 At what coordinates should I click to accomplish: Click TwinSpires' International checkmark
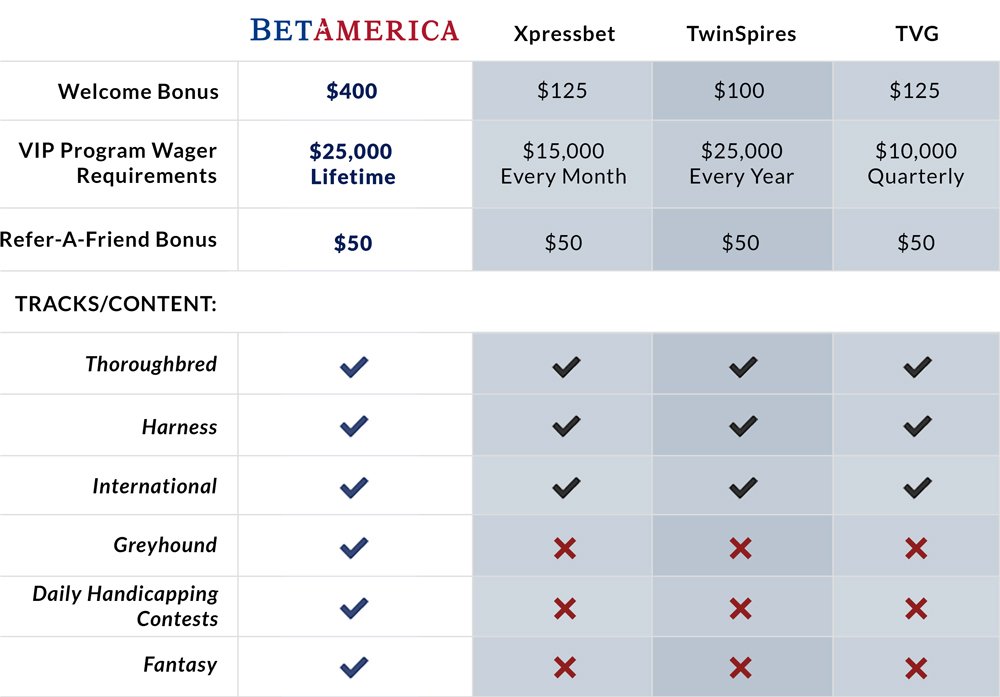click(x=741, y=487)
